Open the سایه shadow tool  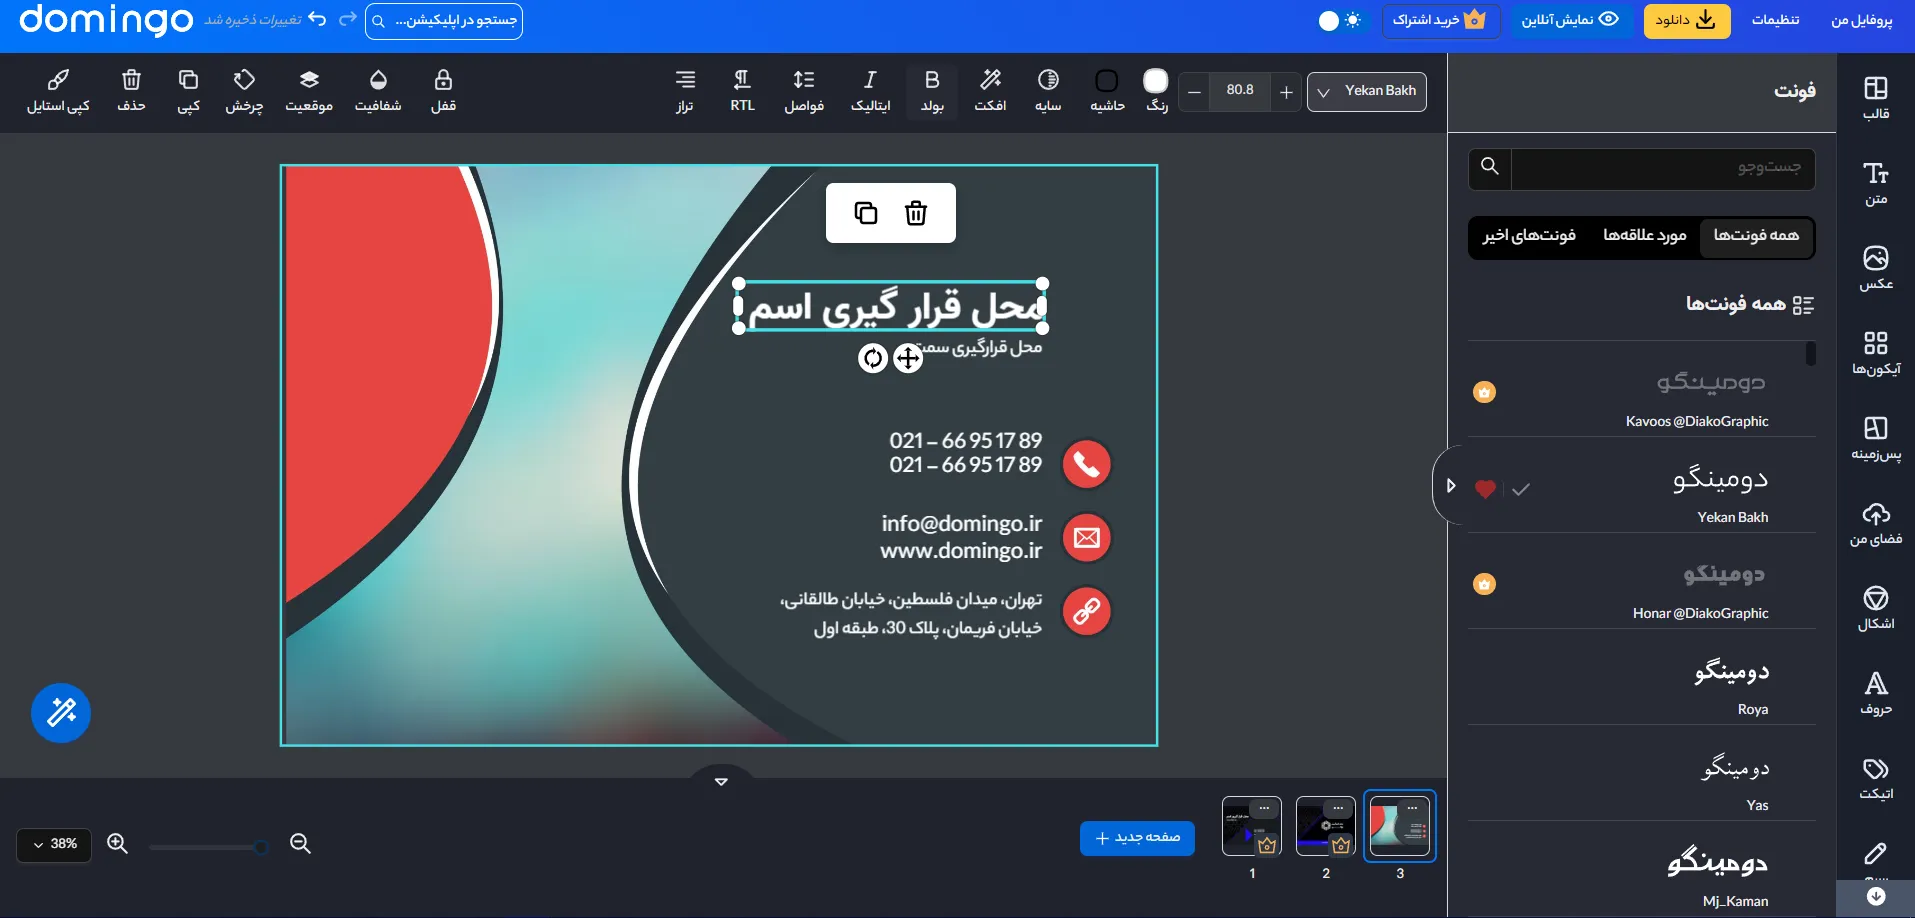coord(1048,91)
